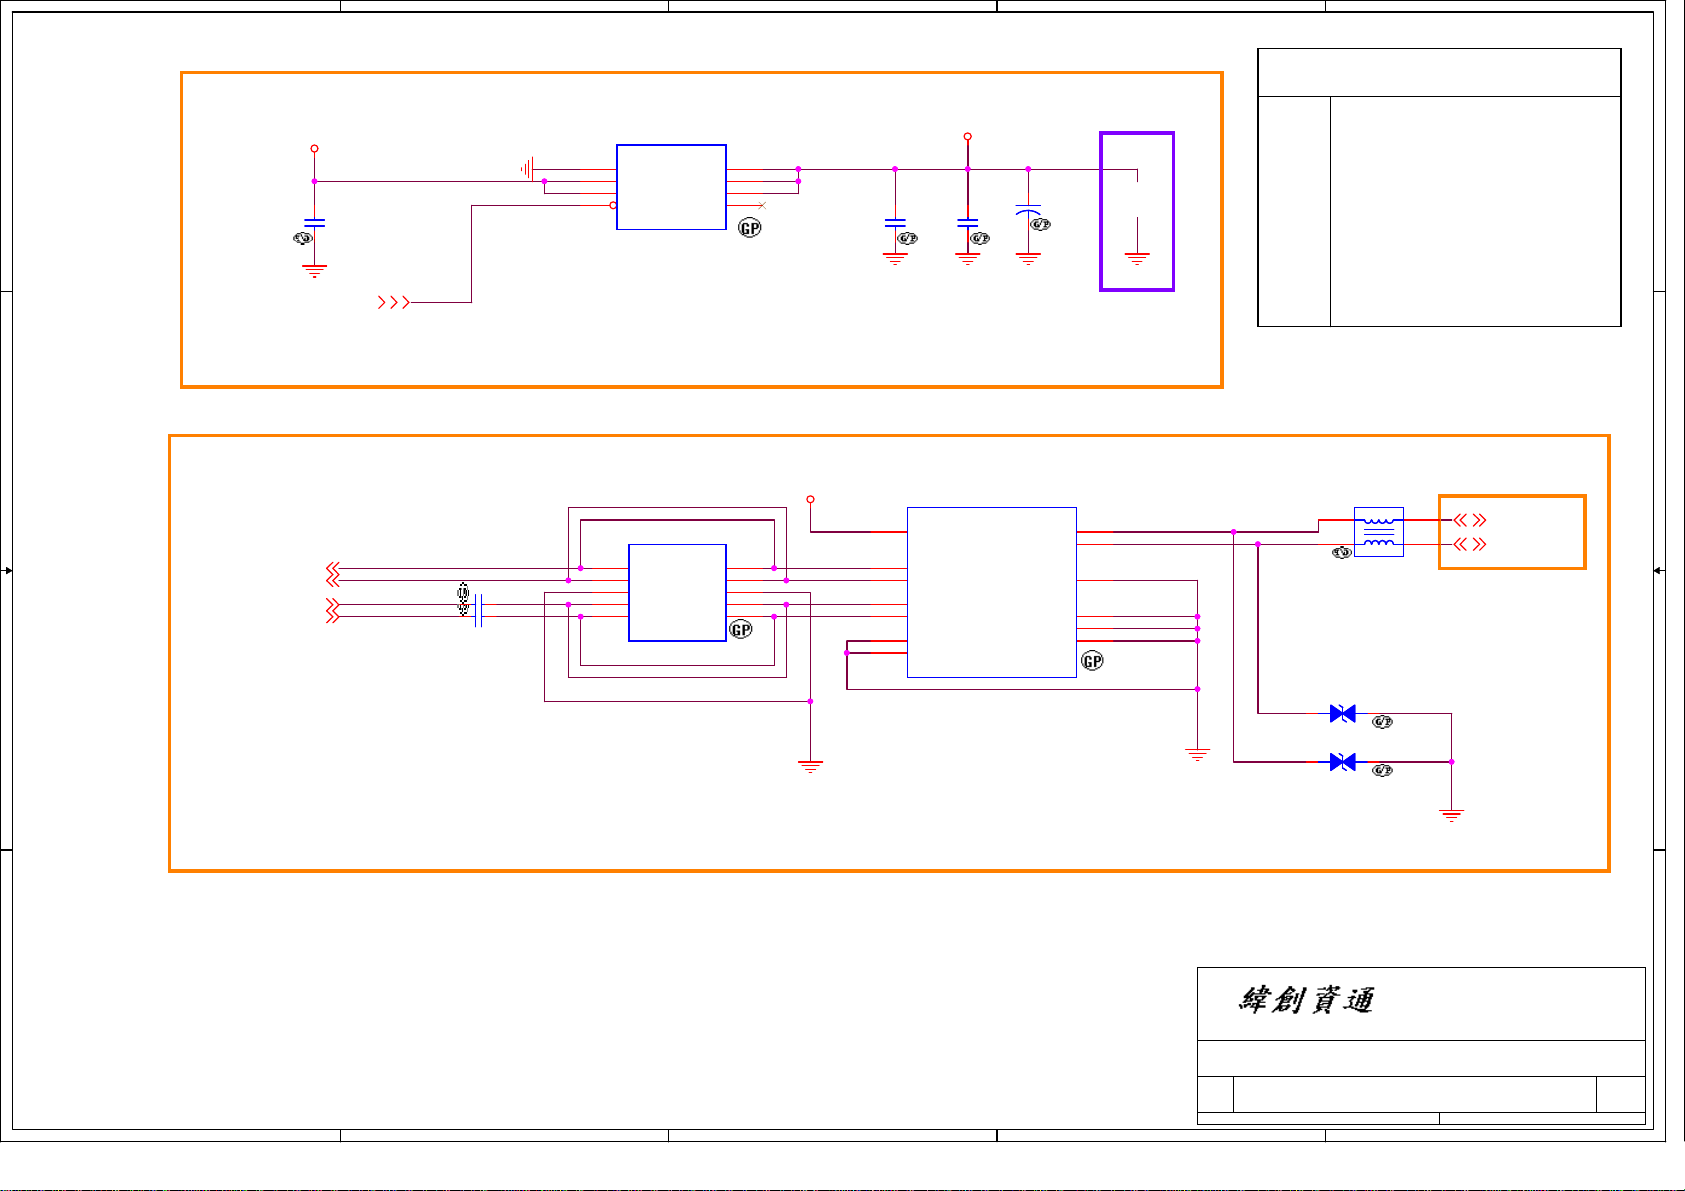Screen dimensions: 1685x1191
Task: Select the upper TVS diode symbol
Action: tap(1343, 713)
